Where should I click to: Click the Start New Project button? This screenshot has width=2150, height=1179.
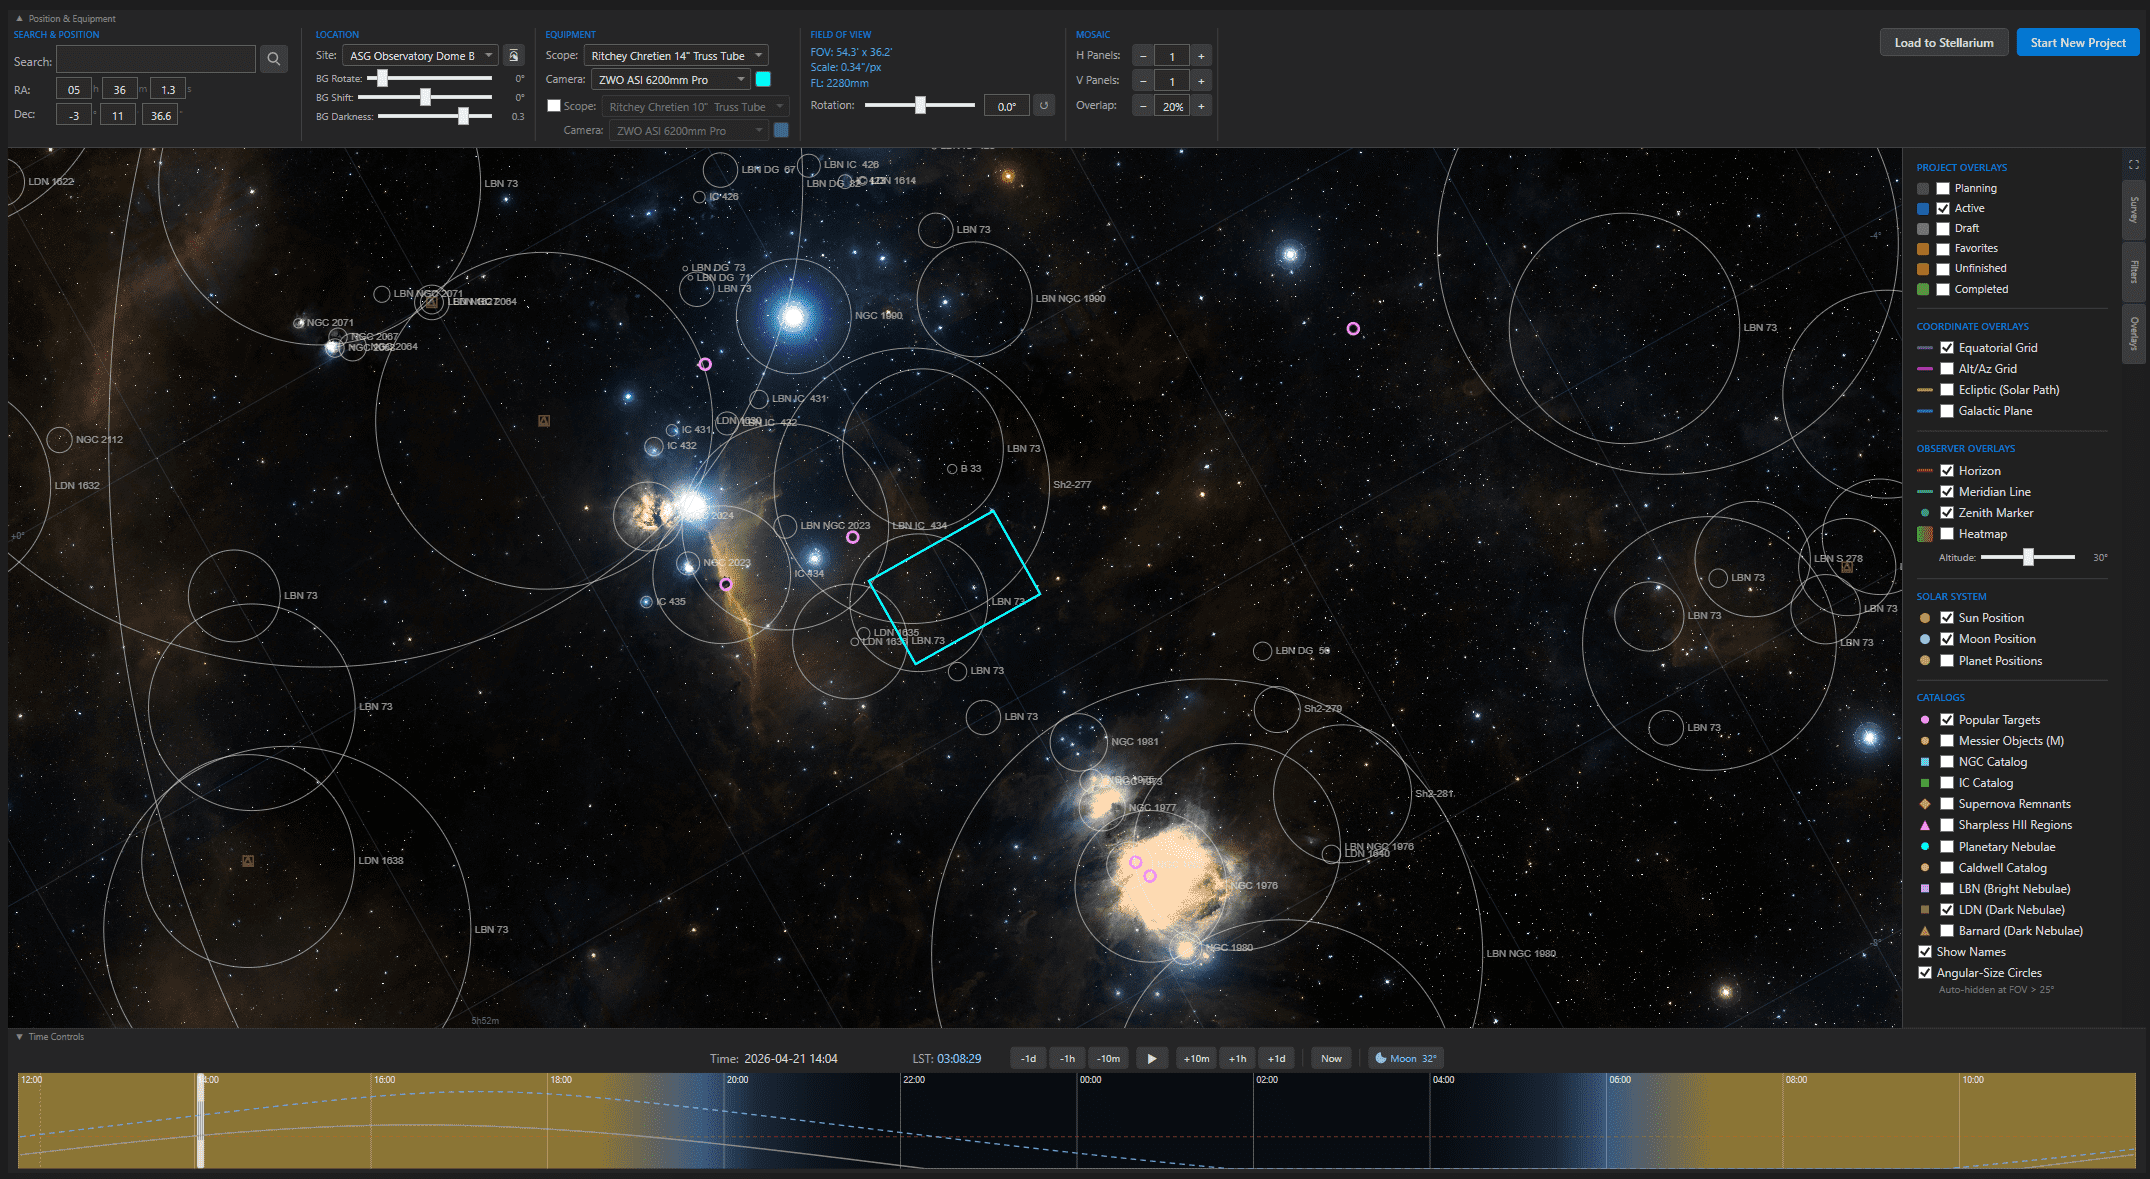pos(2077,43)
